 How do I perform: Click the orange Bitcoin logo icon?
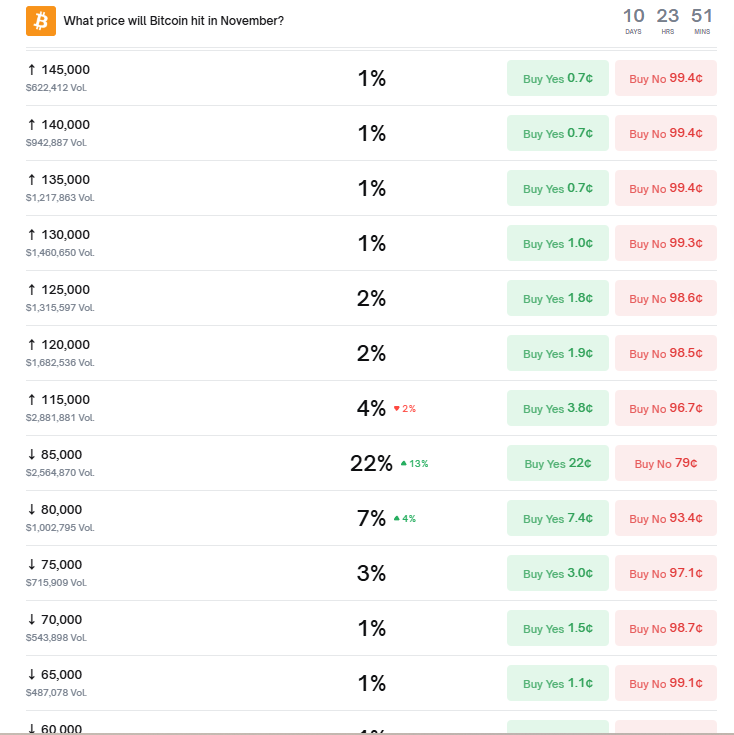(x=41, y=20)
